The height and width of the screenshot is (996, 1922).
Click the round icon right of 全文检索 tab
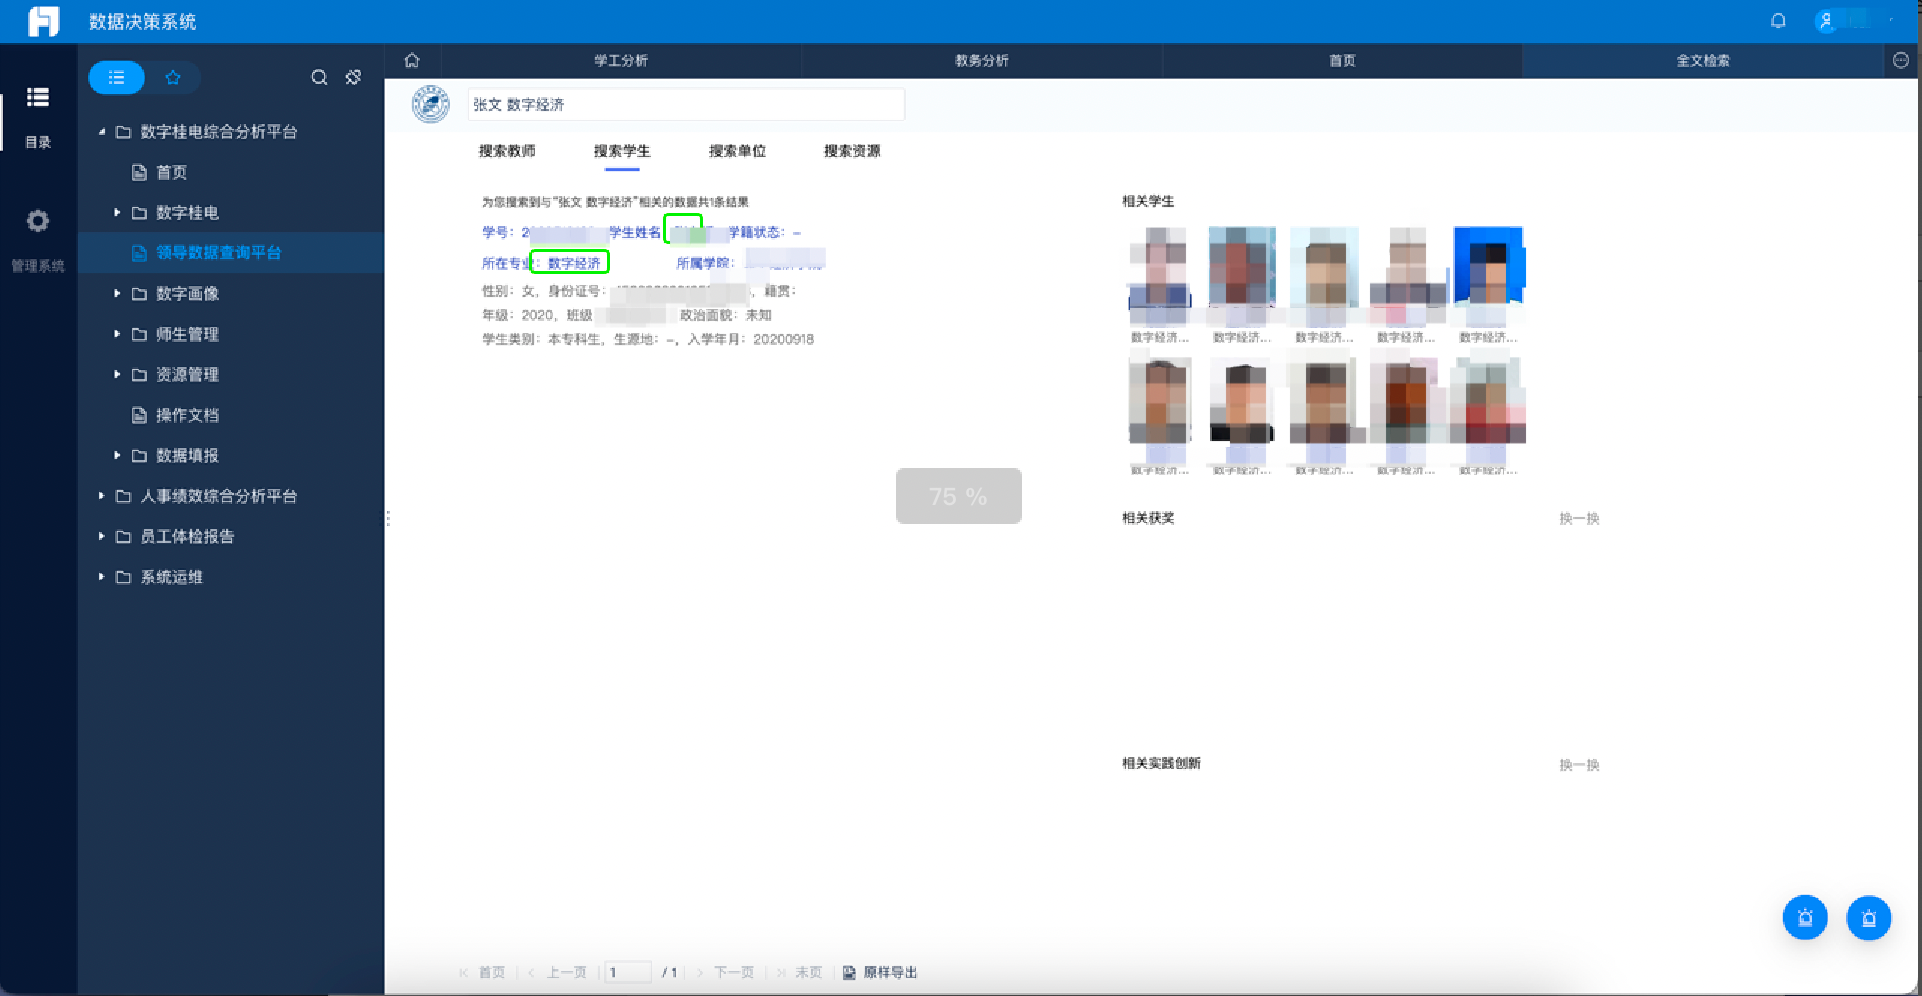click(1900, 60)
